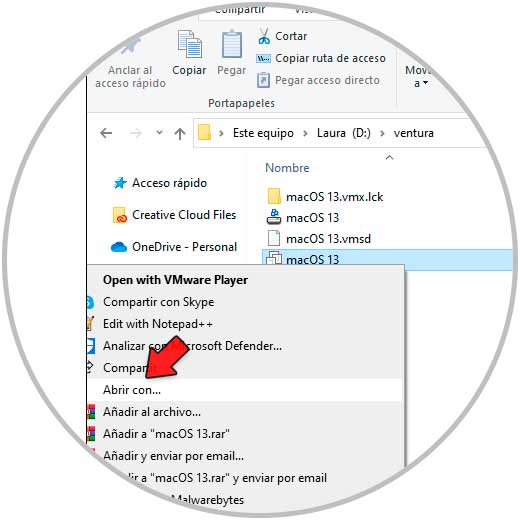Sort files by Nombre column header
The image size is (520, 520).
287,168
